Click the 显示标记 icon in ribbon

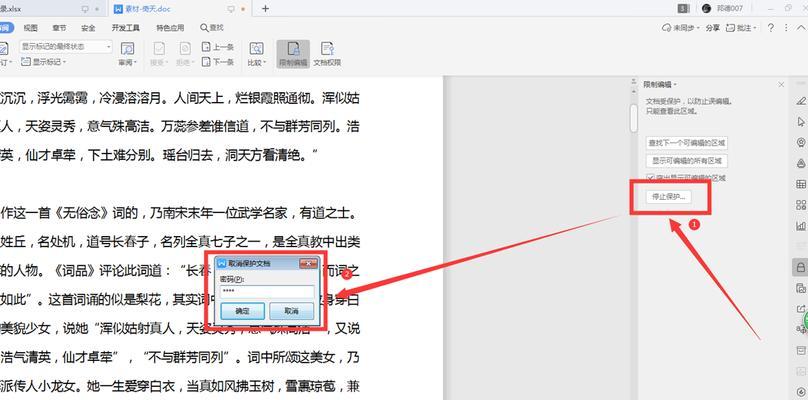point(26,62)
